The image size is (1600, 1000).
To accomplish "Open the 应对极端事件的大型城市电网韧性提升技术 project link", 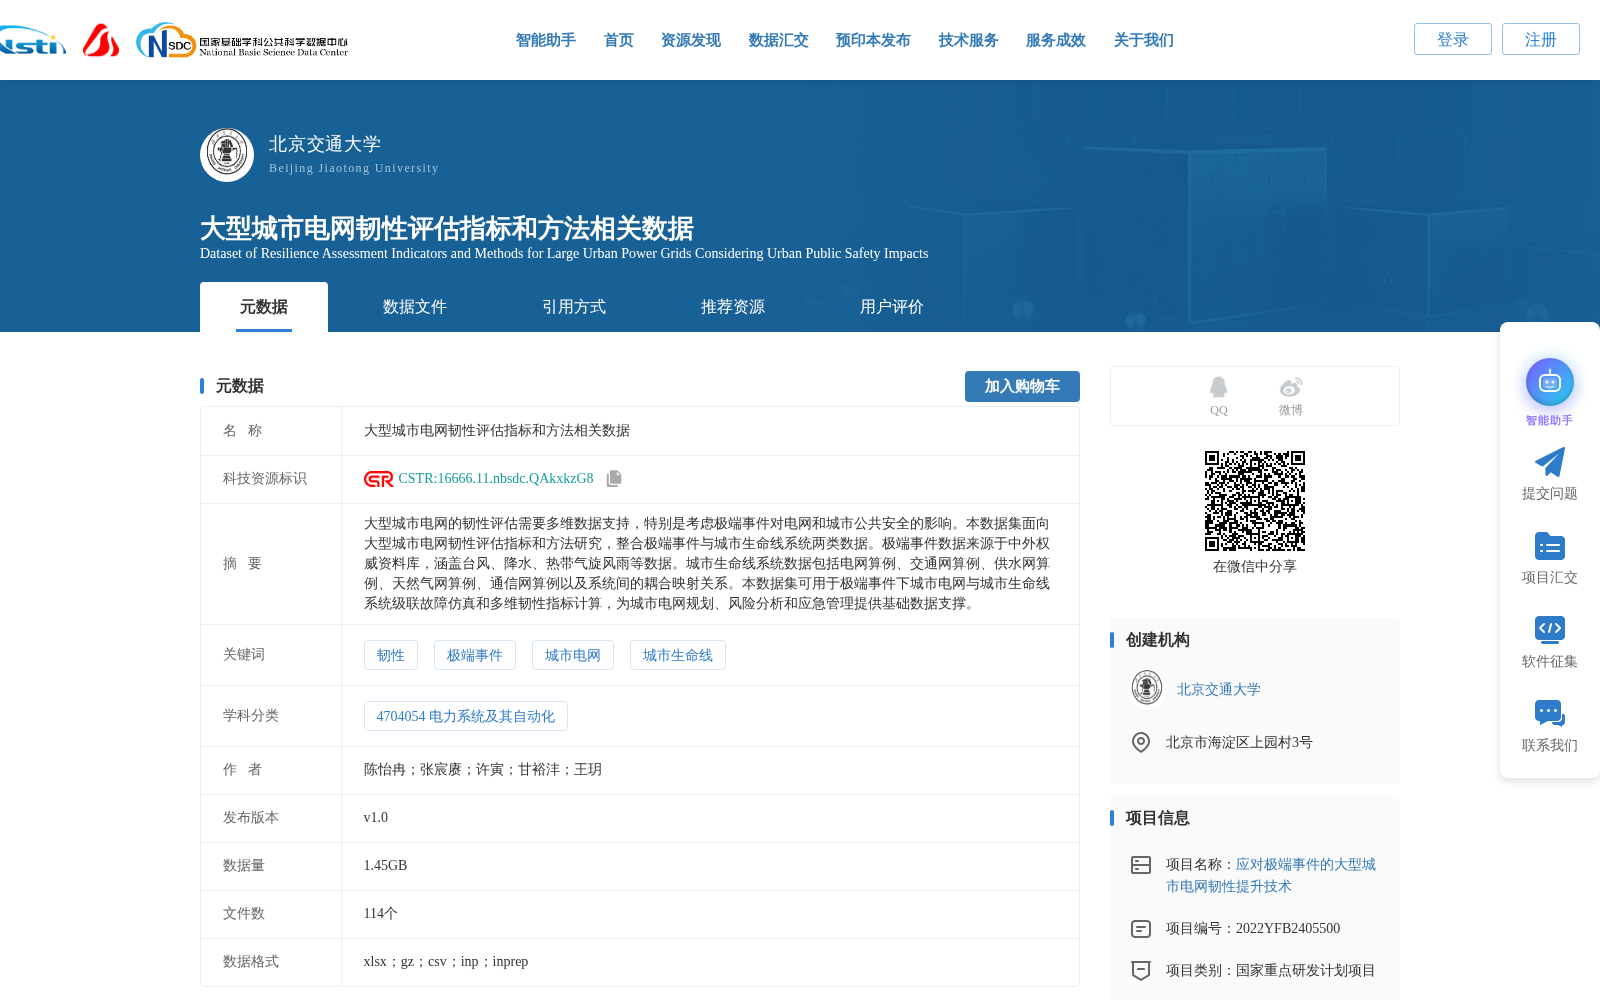I will [x=1271, y=875].
